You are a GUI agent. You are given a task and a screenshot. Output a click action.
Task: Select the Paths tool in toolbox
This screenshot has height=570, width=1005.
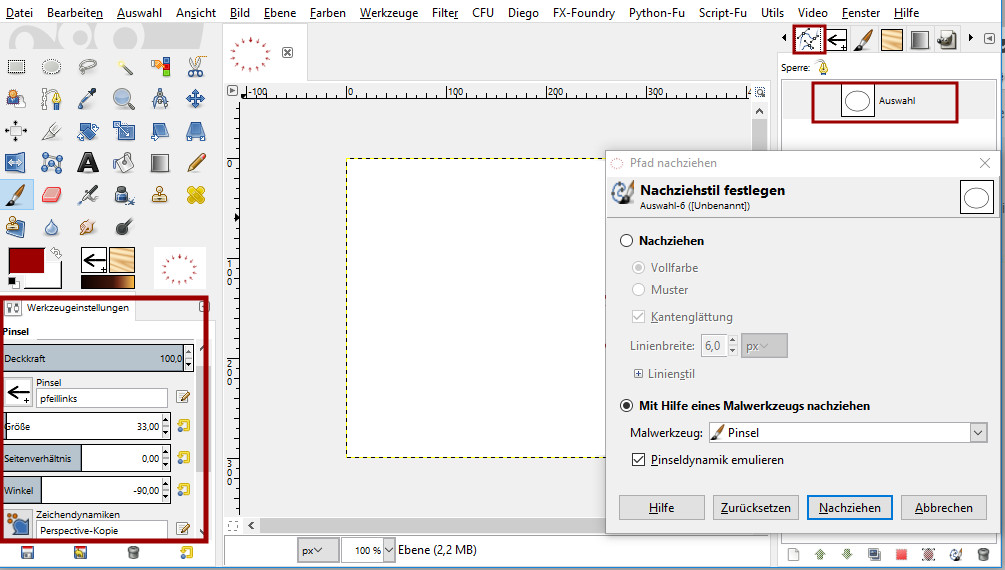[51, 99]
